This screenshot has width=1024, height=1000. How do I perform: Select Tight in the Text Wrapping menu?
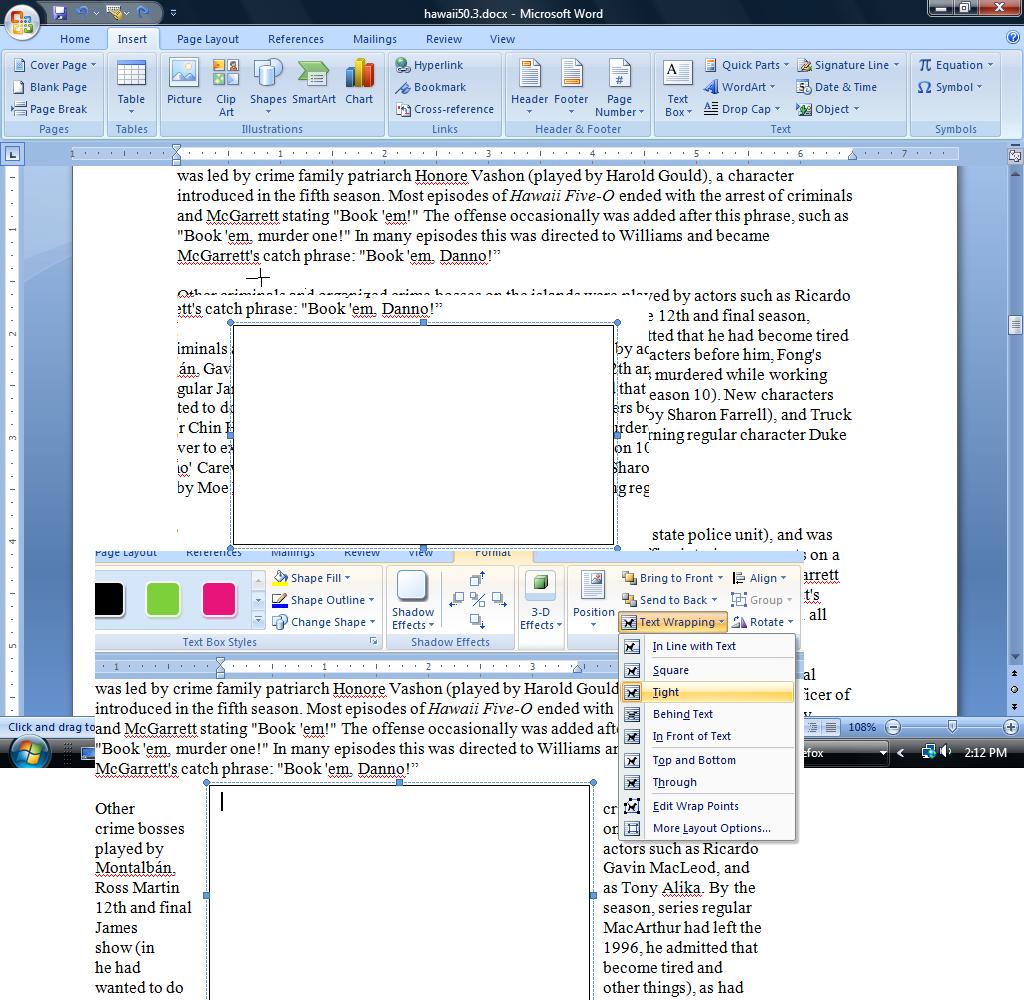tap(707, 692)
